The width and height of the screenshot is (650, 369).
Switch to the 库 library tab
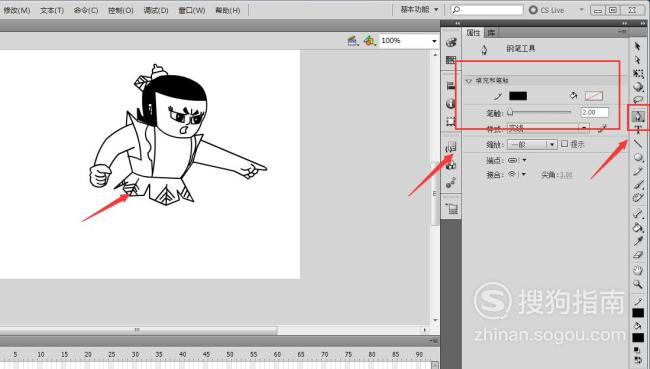[491, 32]
